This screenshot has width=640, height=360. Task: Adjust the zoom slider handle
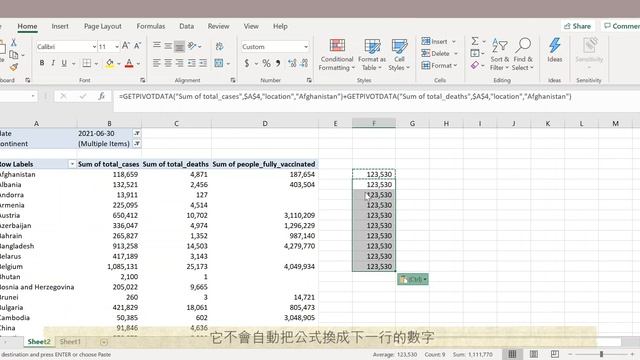point(601,354)
